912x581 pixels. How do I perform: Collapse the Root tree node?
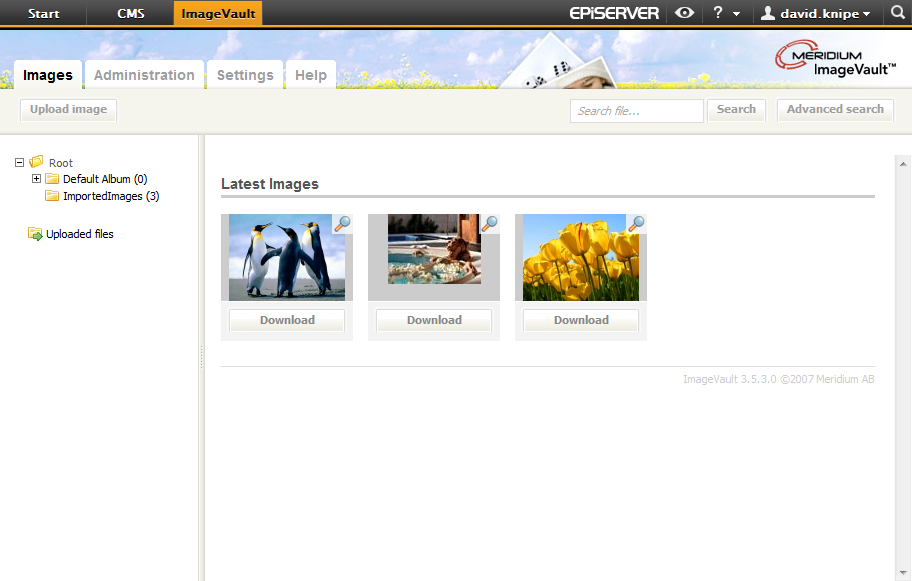[20, 162]
